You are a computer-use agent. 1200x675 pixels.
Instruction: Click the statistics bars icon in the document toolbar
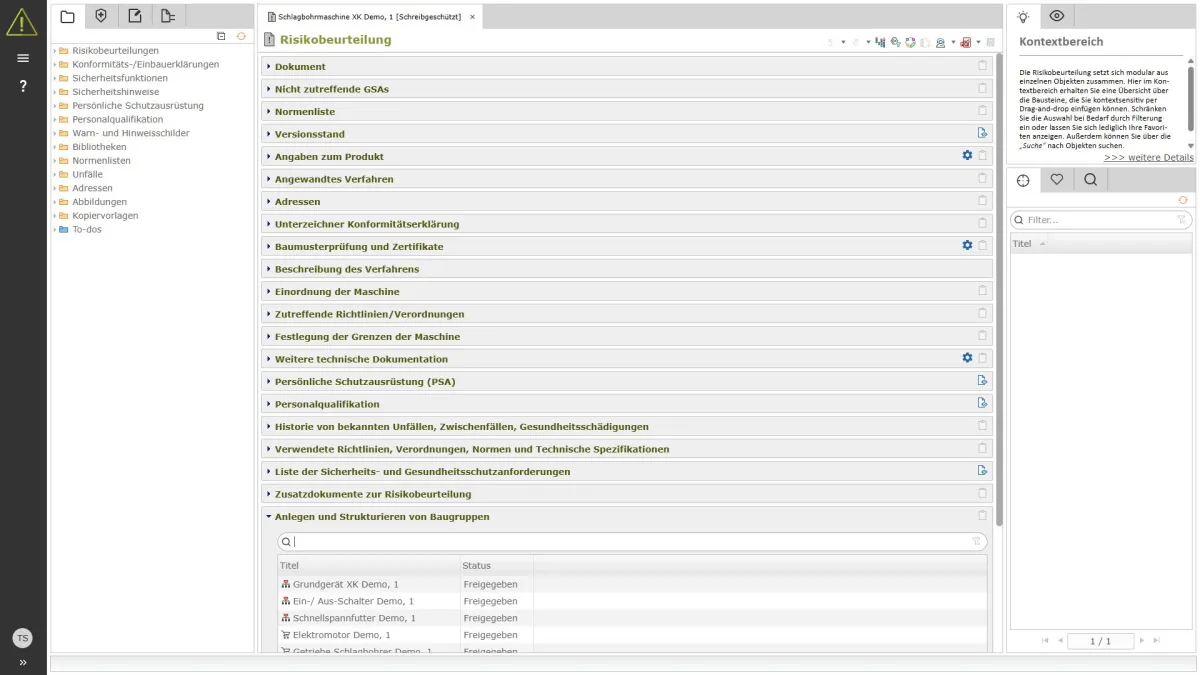click(x=880, y=43)
